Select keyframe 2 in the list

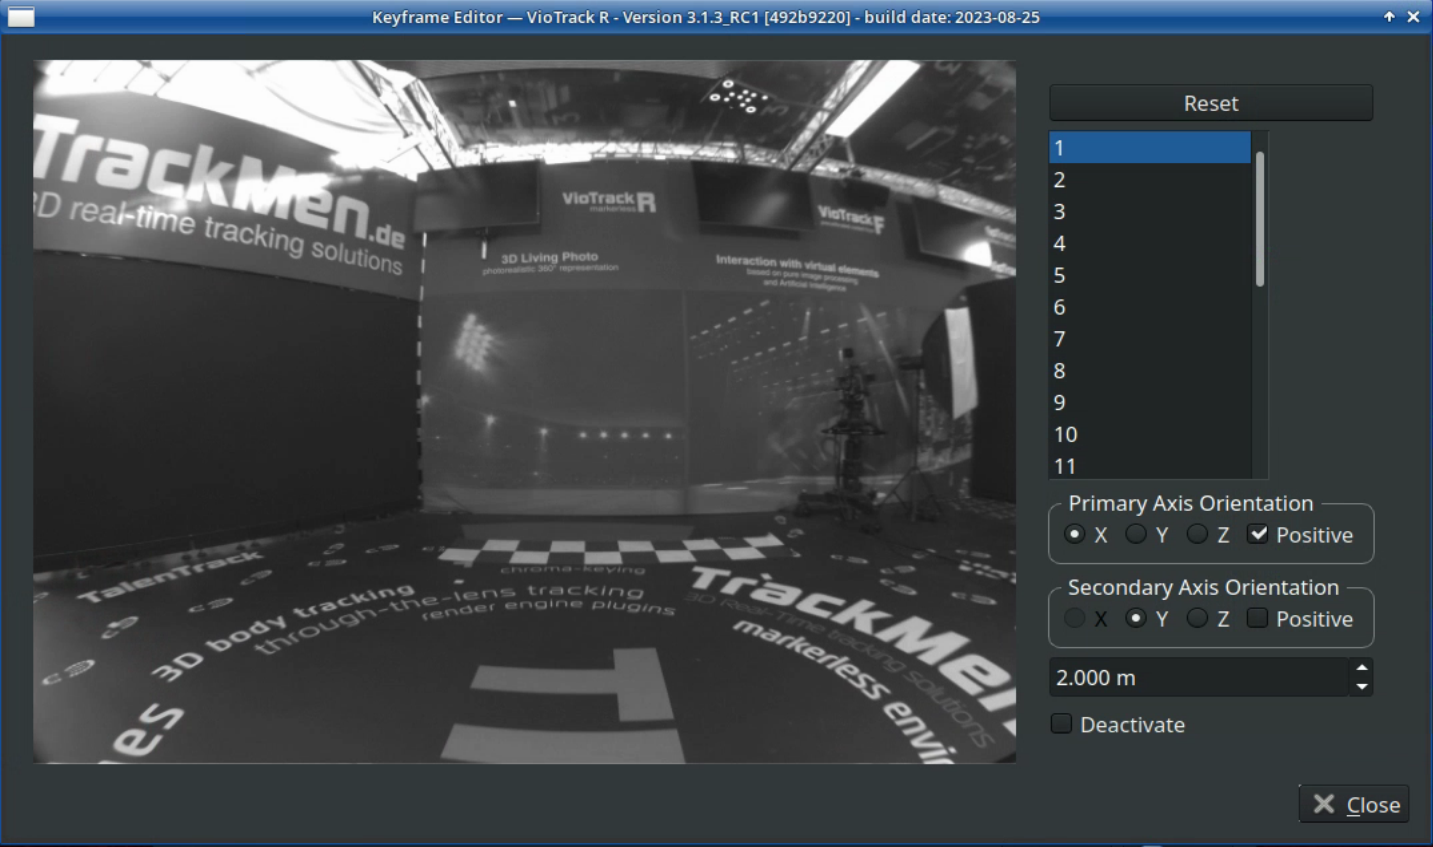click(1149, 180)
